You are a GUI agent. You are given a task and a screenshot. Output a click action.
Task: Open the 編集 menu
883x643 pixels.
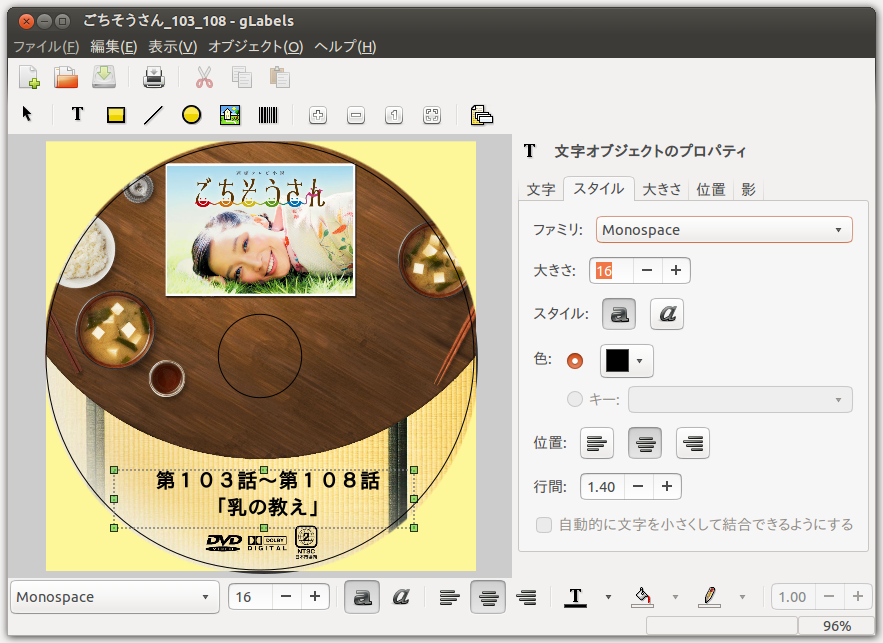coord(114,46)
